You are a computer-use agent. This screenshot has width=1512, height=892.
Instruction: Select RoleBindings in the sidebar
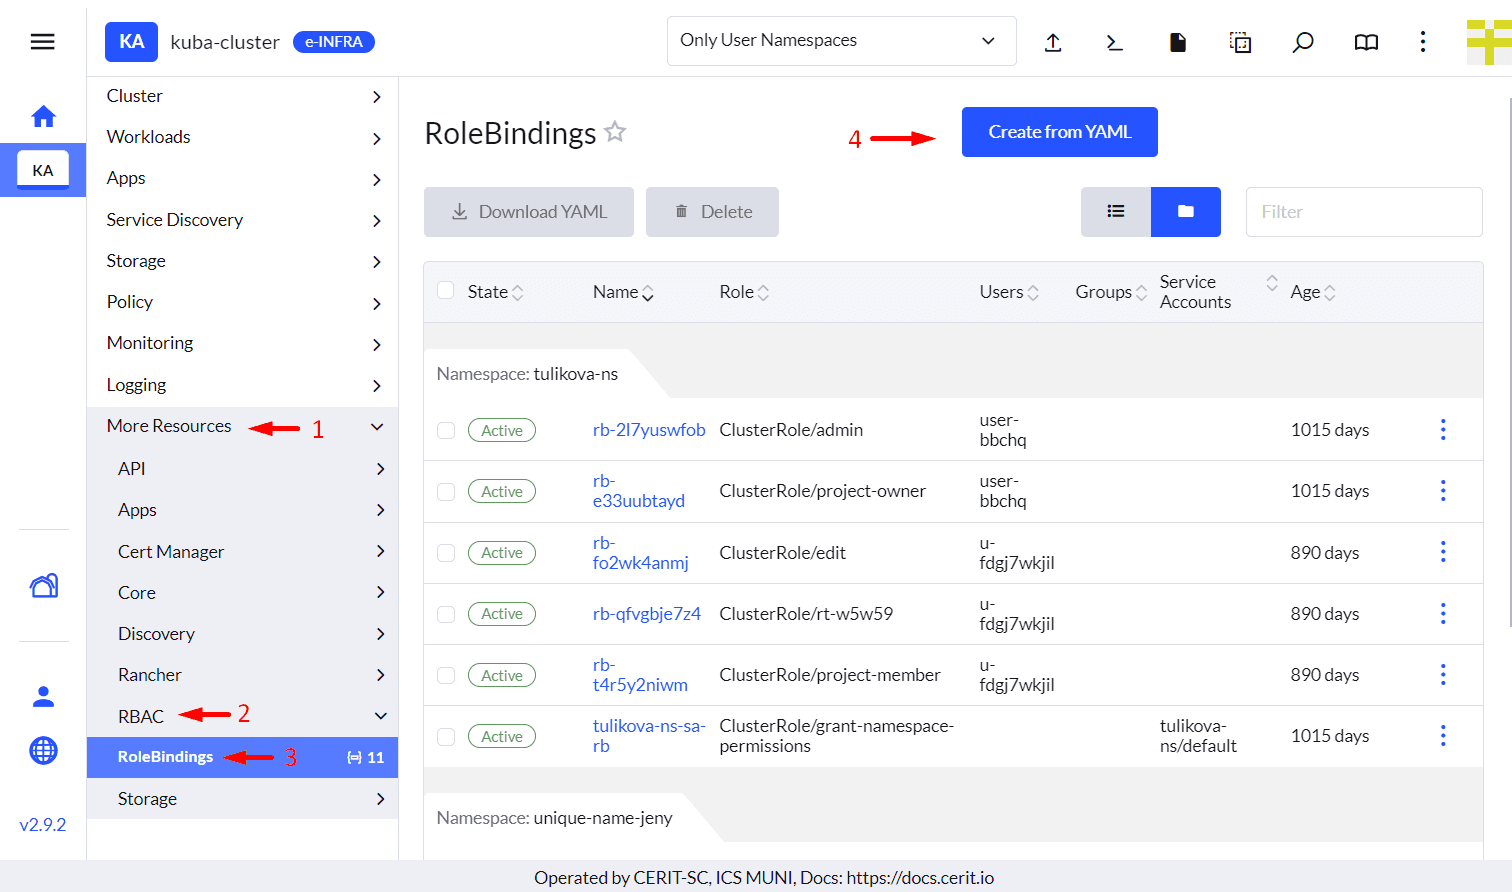click(166, 757)
